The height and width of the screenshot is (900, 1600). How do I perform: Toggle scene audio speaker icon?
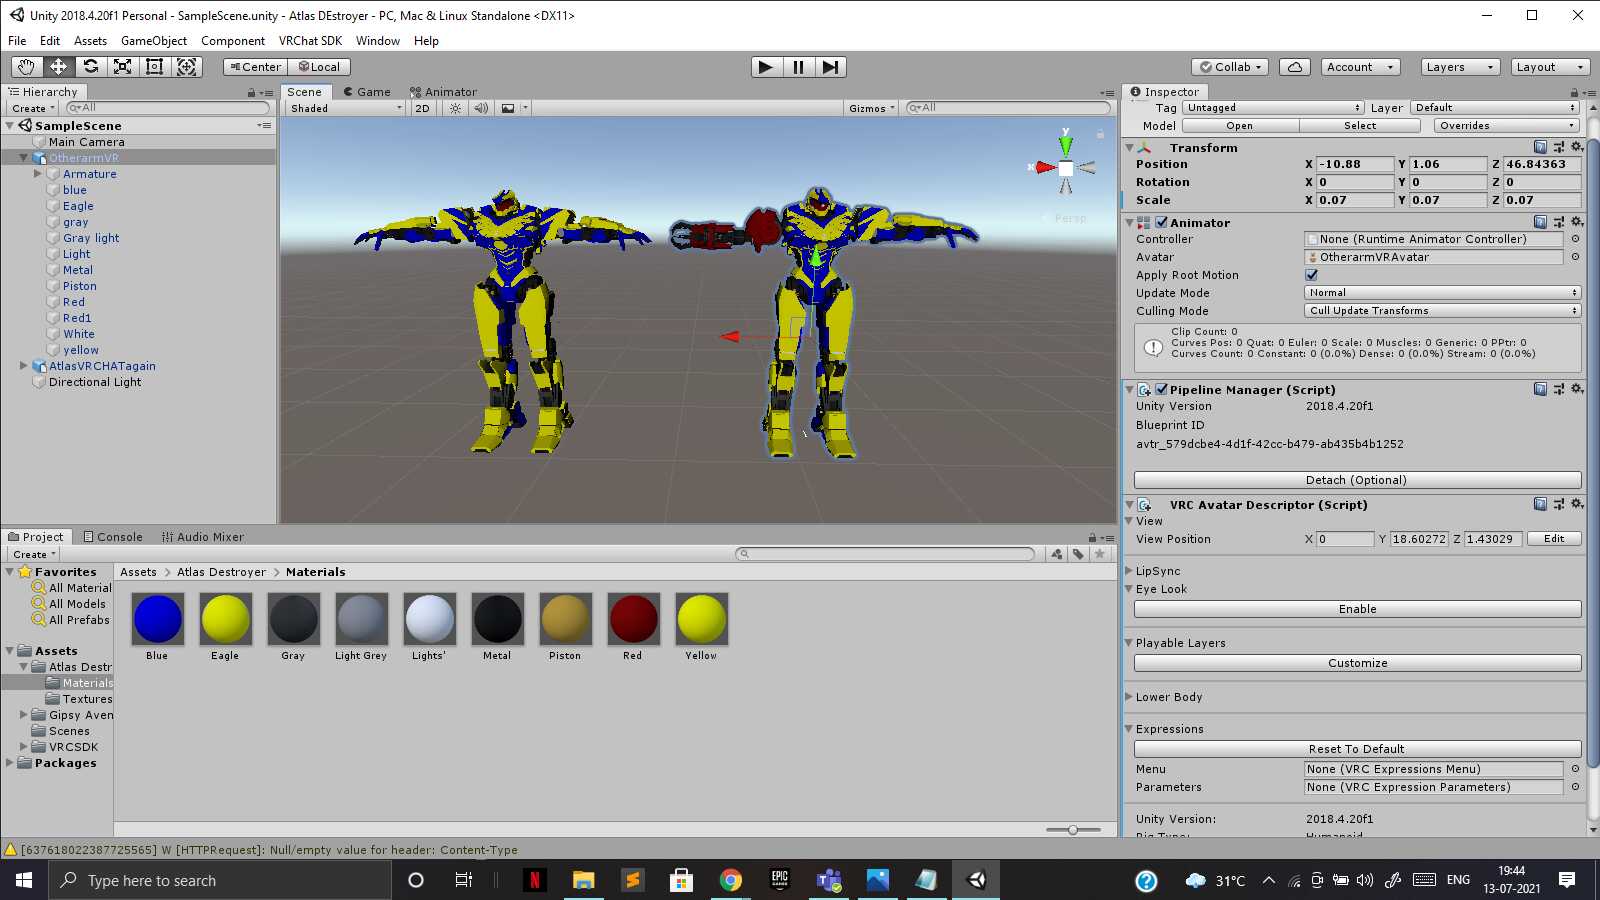click(481, 108)
